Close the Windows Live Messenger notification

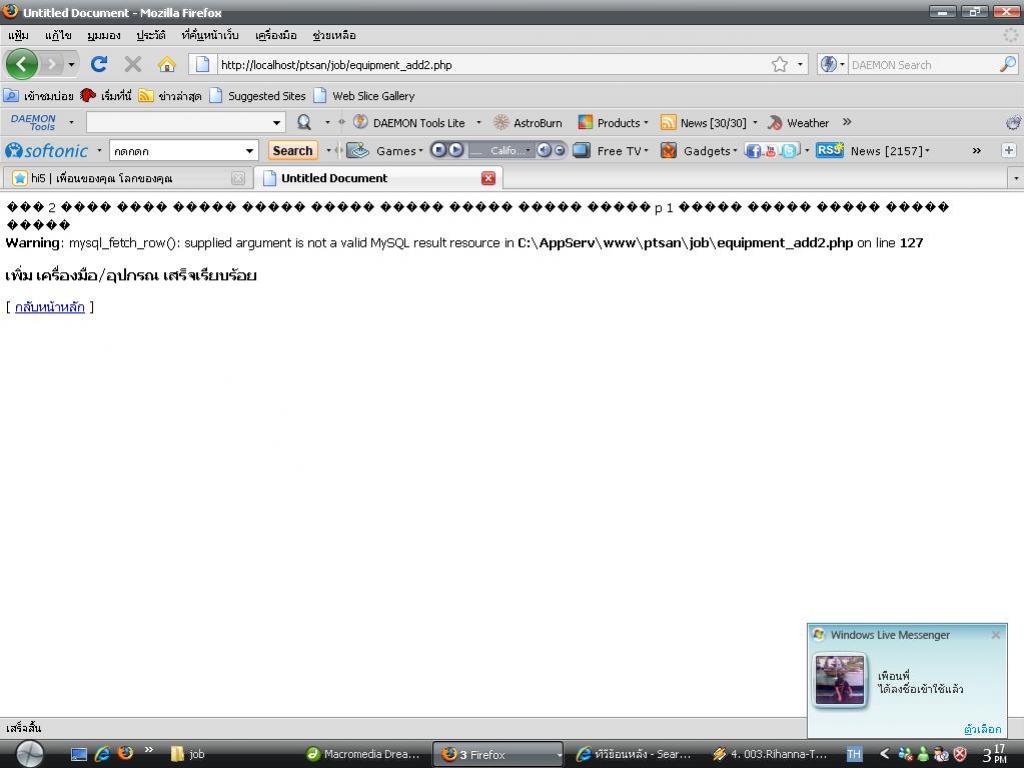(x=995, y=635)
